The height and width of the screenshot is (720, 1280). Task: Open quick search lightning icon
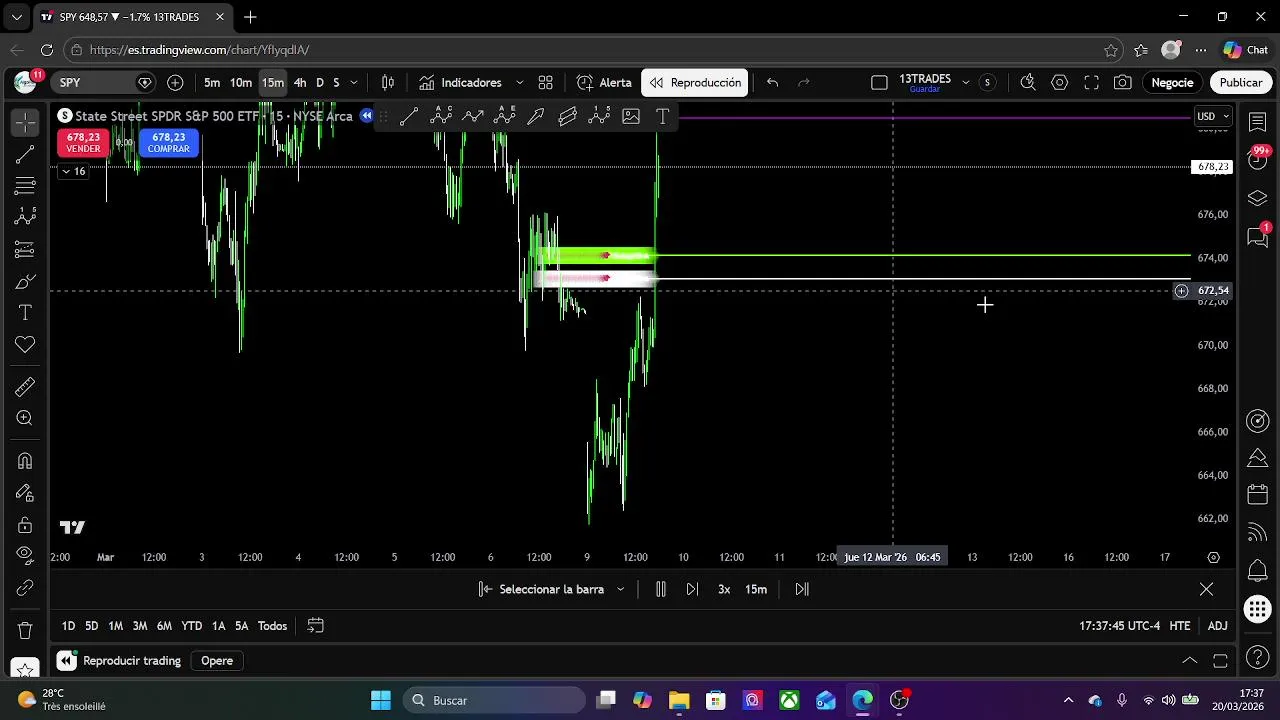pyautogui.click(x=1028, y=83)
